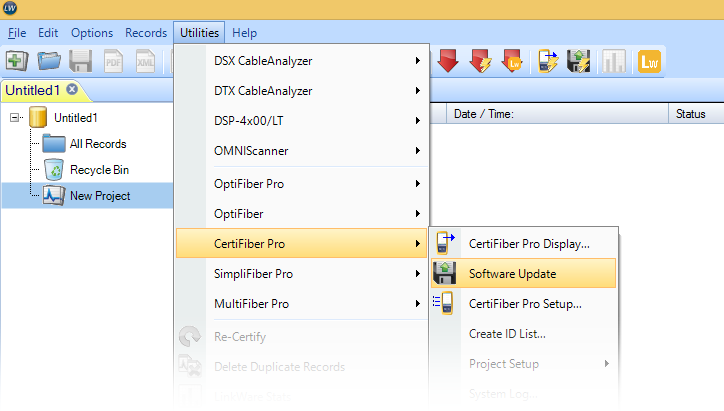Click the Software Update disk icon
This screenshot has width=724, height=411.
445,273
